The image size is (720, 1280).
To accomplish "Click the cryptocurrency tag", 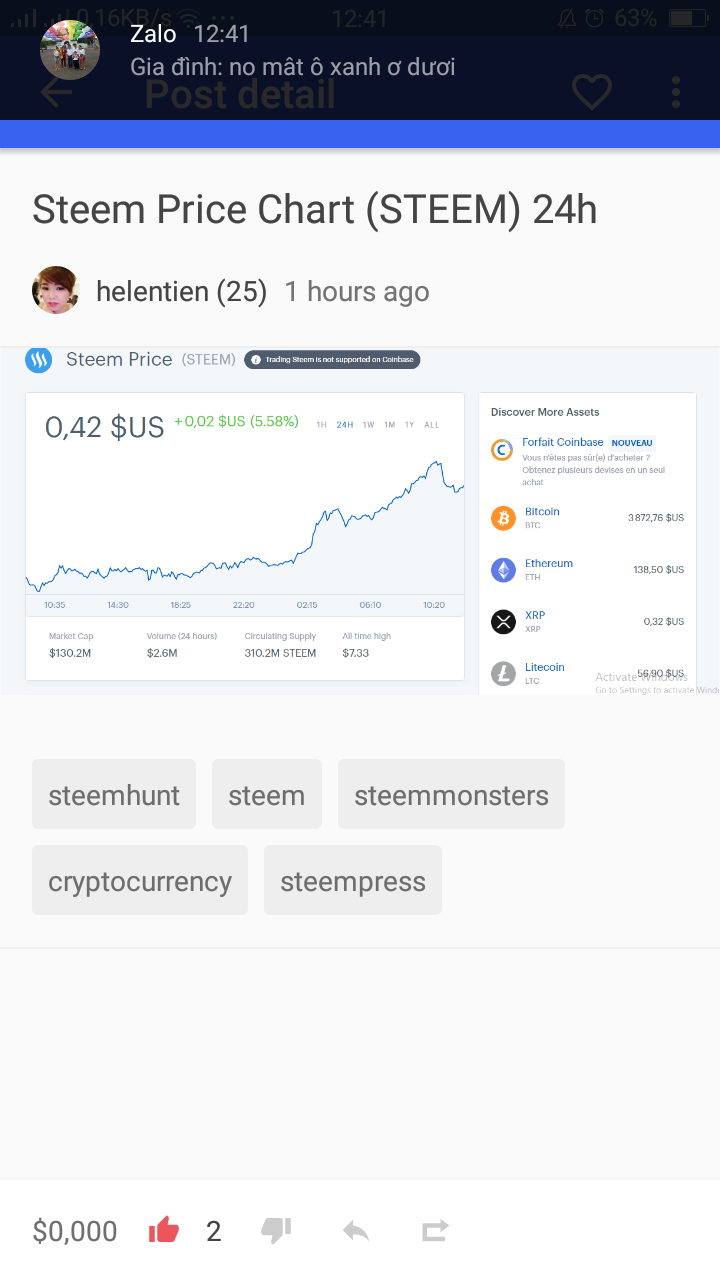I will (139, 879).
